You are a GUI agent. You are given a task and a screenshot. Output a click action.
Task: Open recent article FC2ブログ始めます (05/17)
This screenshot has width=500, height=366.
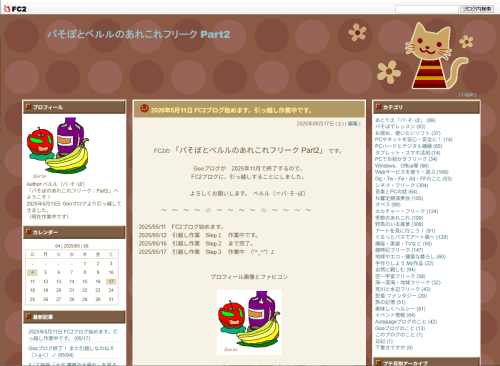[x=73, y=335]
